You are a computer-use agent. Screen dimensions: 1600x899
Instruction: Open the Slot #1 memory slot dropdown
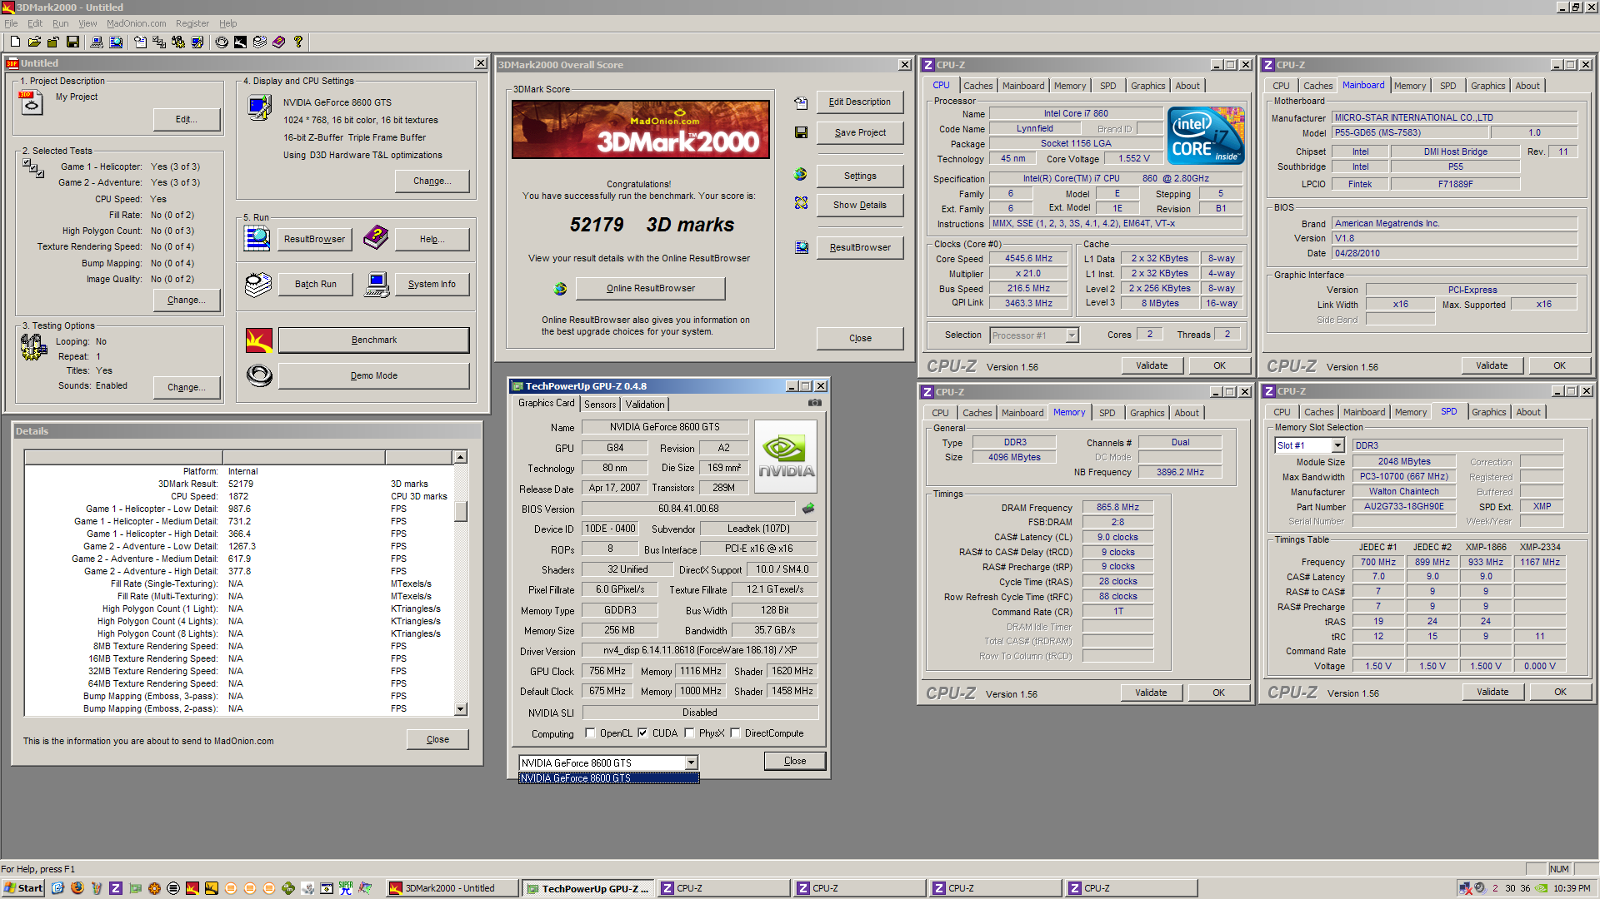tap(1338, 445)
